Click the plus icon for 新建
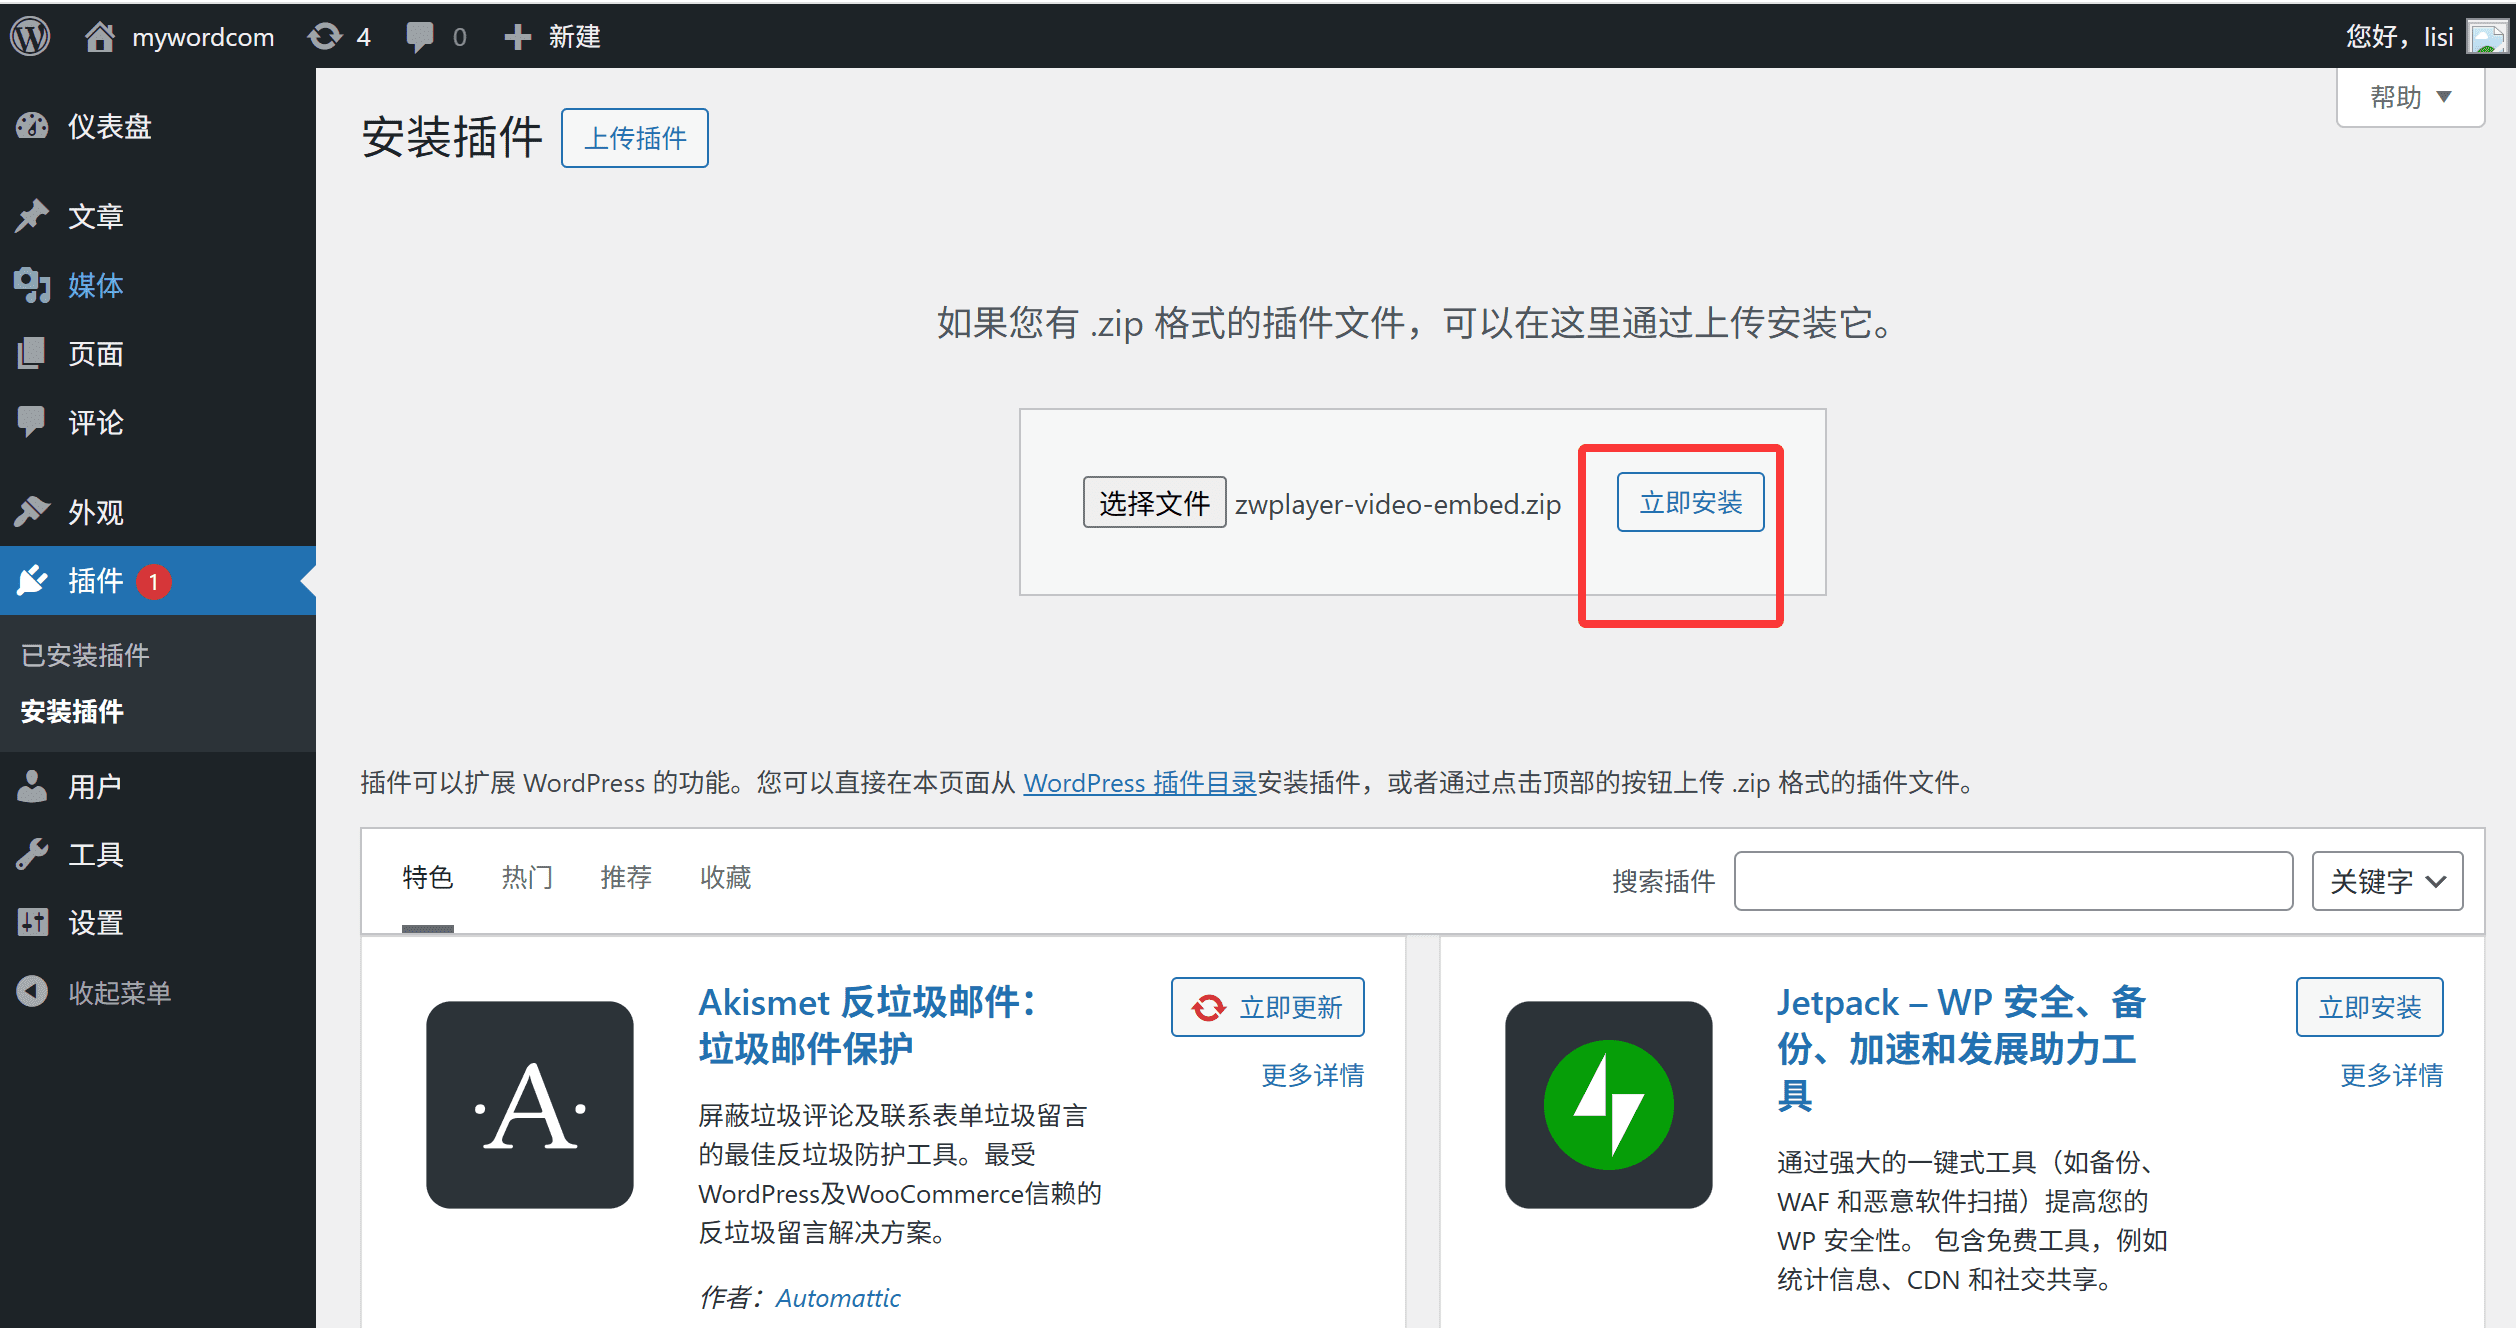Image resolution: width=2516 pixels, height=1328 pixels. [x=516, y=37]
